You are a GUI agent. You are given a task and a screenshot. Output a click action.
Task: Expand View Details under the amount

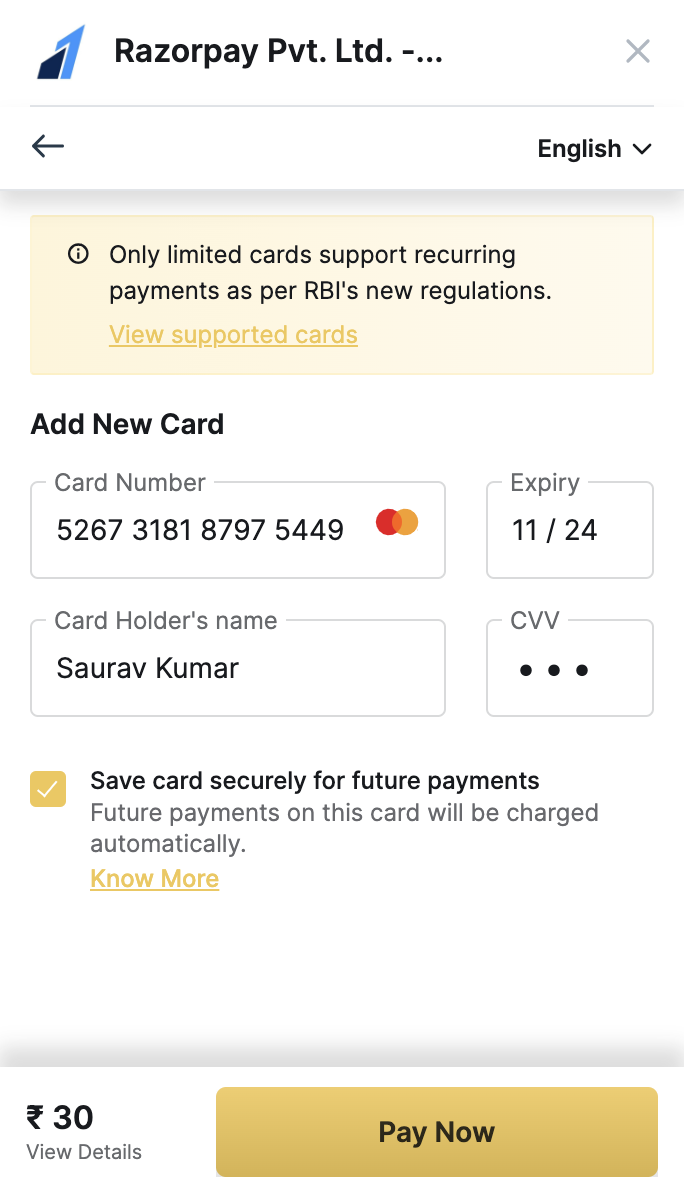click(x=84, y=1151)
